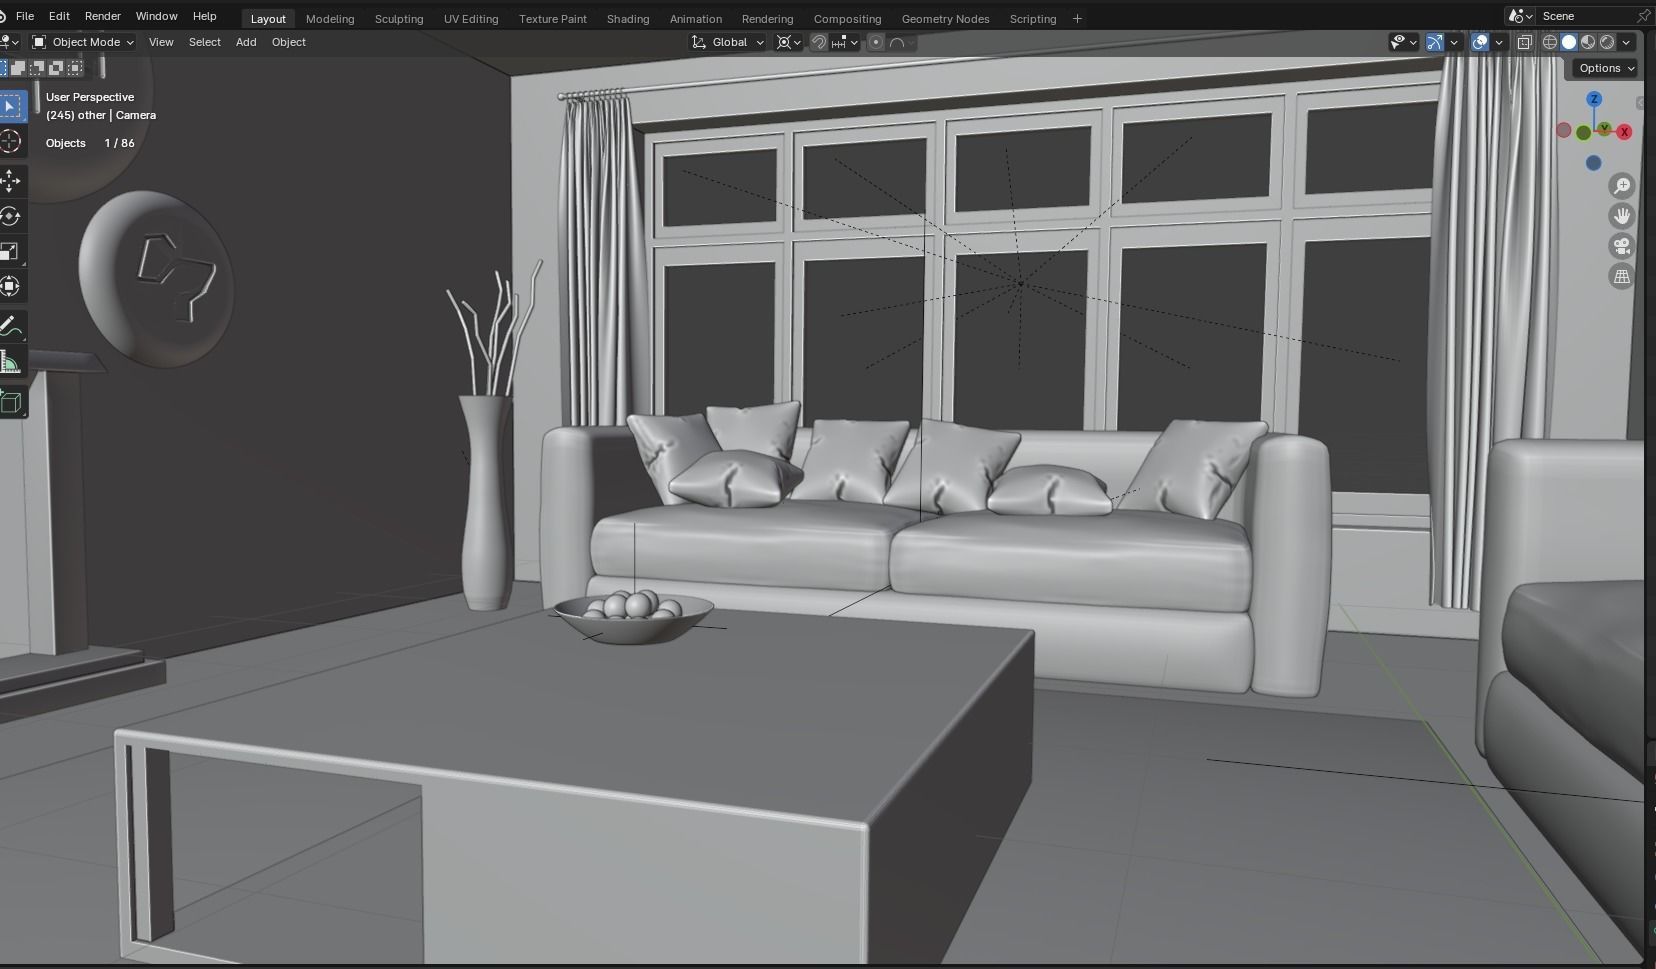Pin the Scene with pin icon
Viewport: 1656px width, 969px height.
(1643, 16)
